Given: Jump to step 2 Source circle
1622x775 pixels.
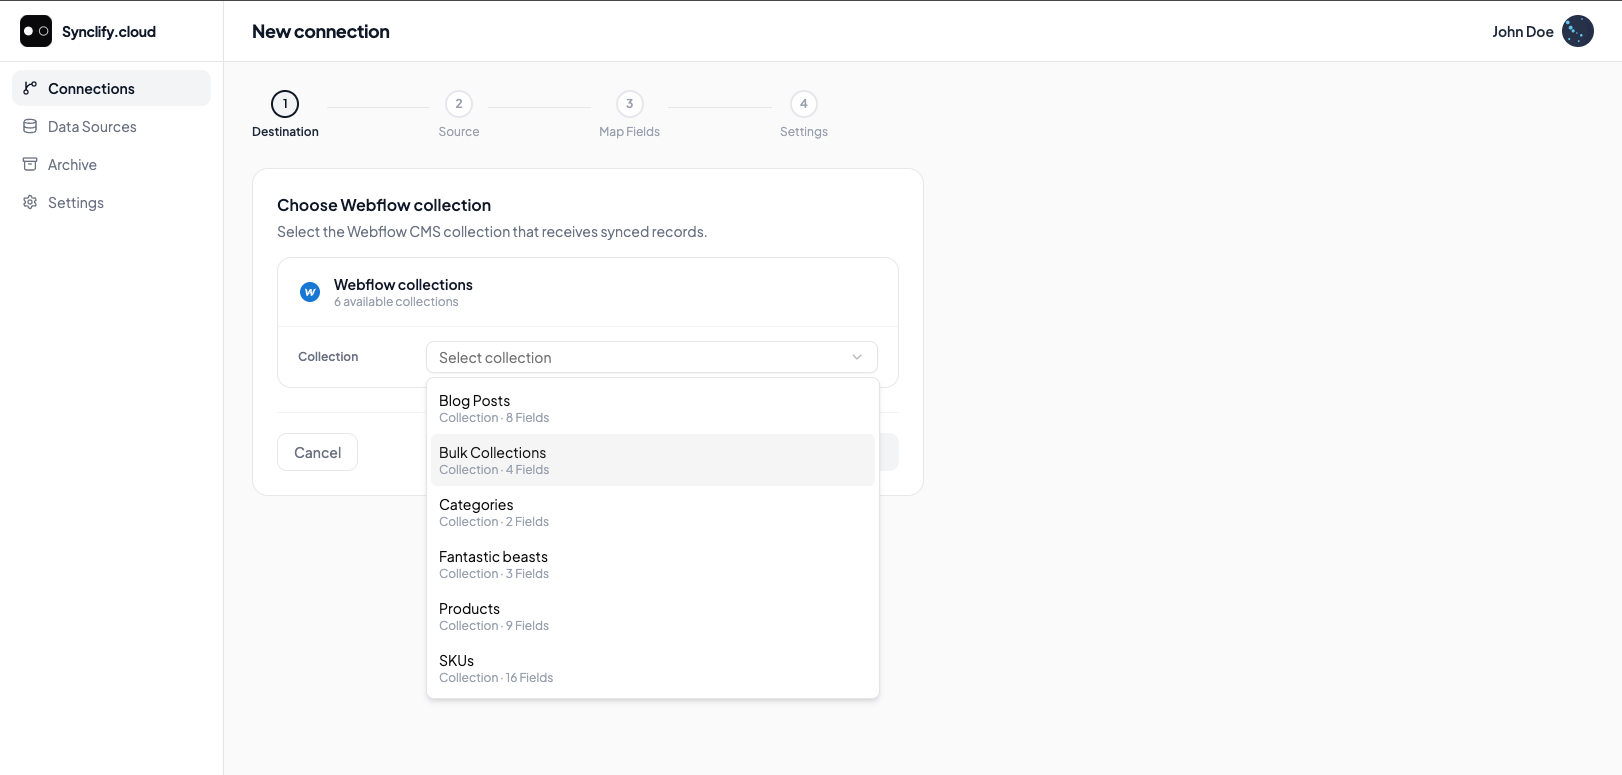Looking at the screenshot, I should tap(459, 104).
